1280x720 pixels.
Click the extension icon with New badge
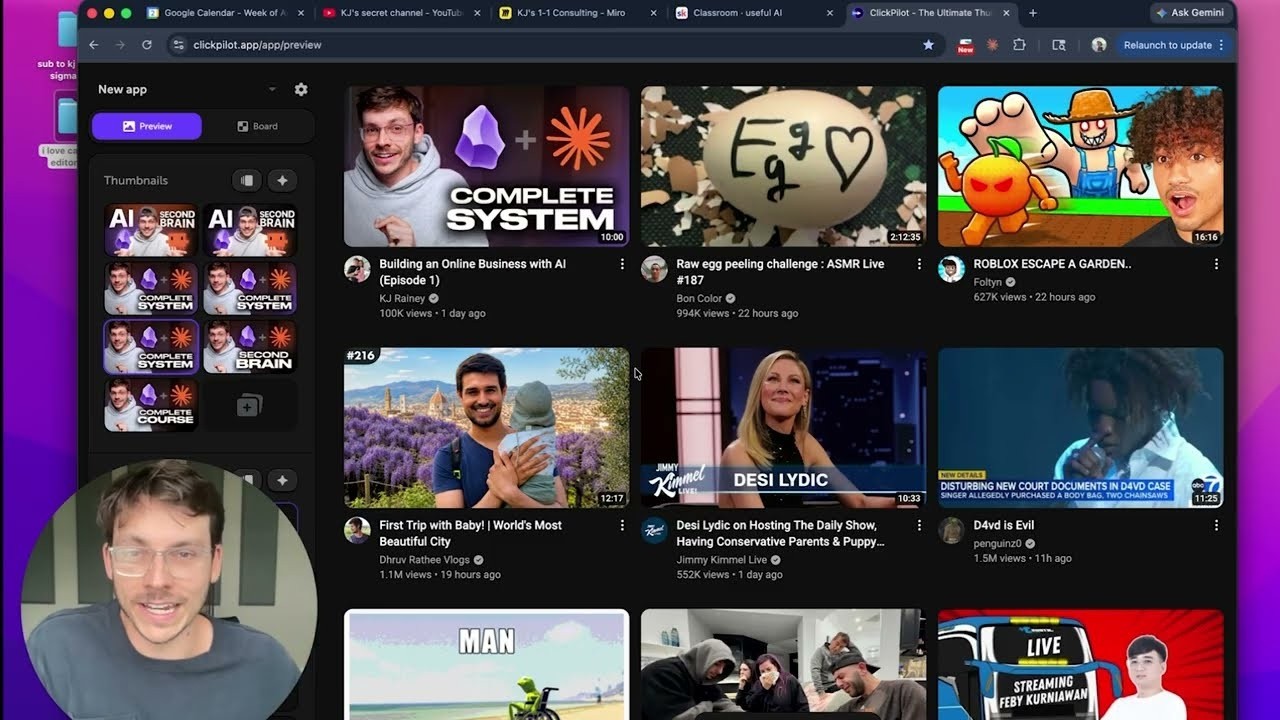[965, 45]
